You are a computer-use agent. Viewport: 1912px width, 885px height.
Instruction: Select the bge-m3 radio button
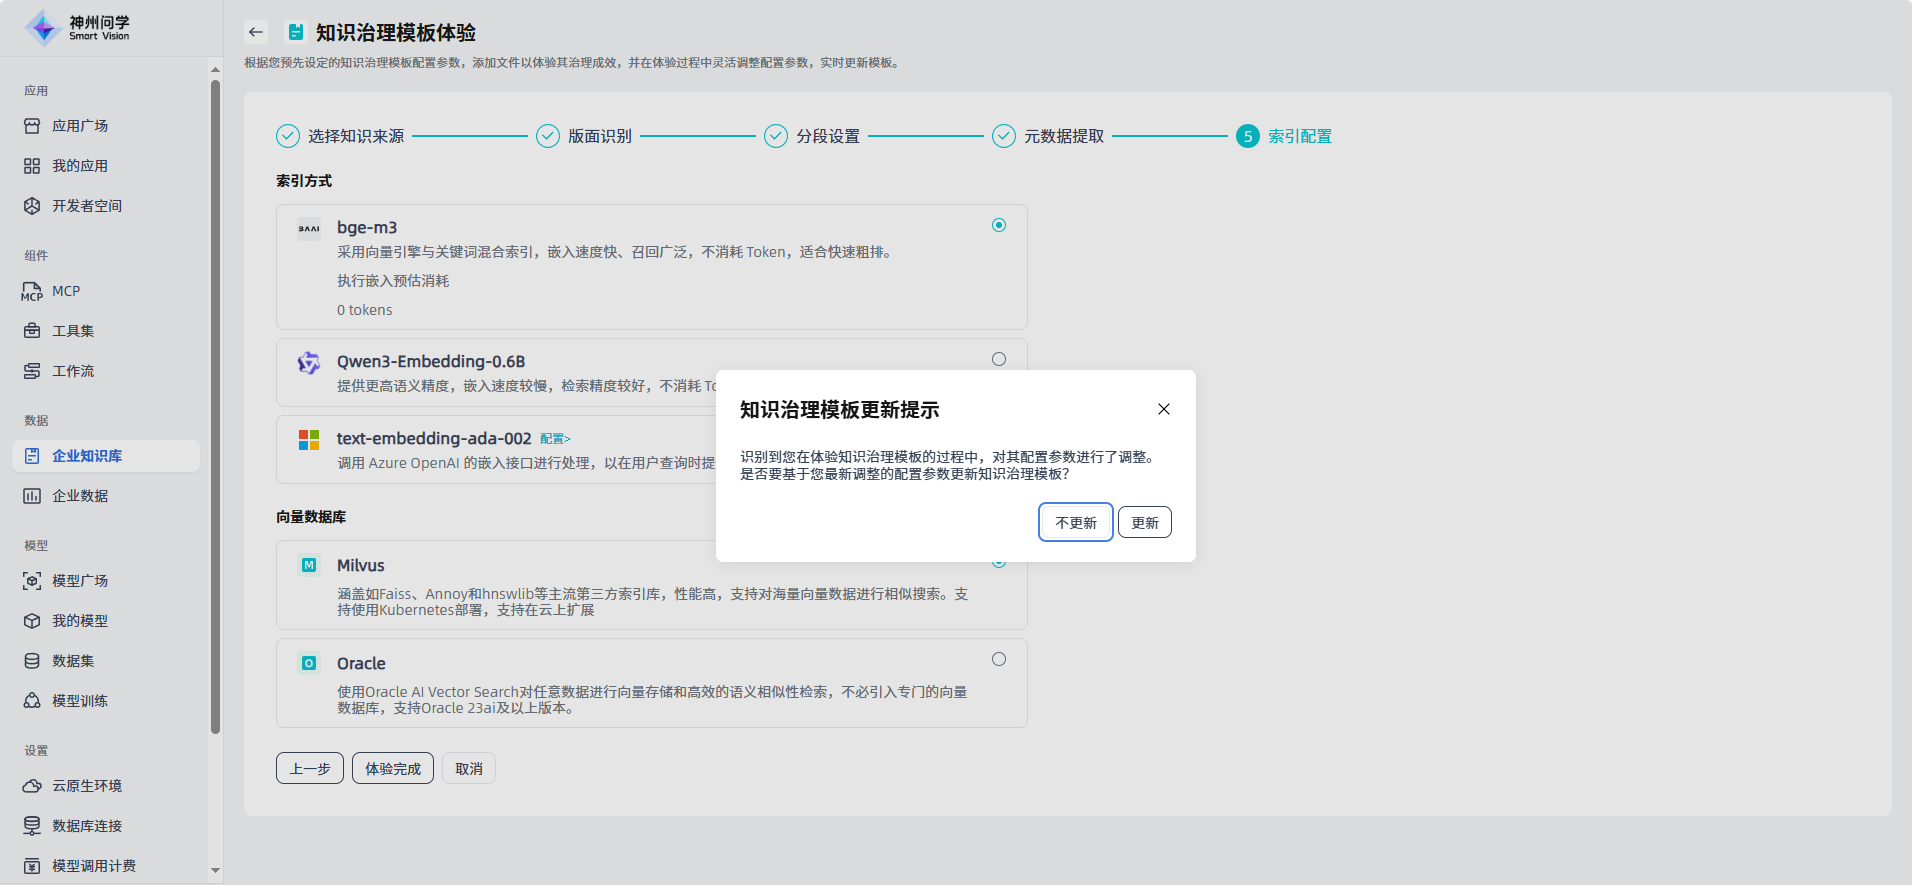pos(998,225)
